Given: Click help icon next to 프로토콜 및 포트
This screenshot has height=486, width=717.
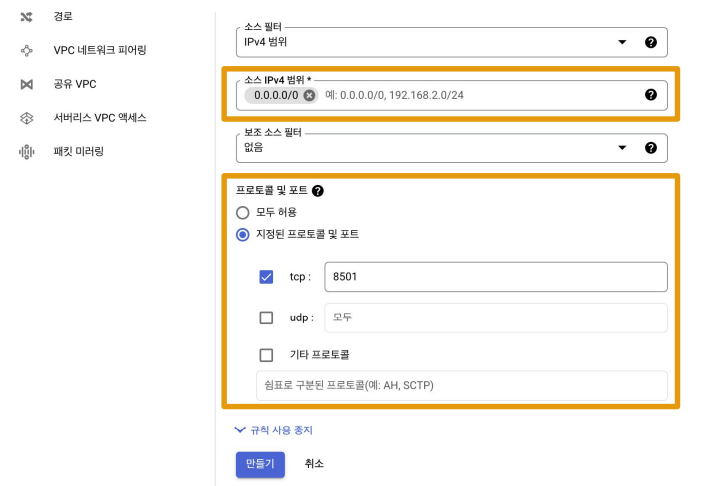Looking at the screenshot, I should (x=318, y=191).
